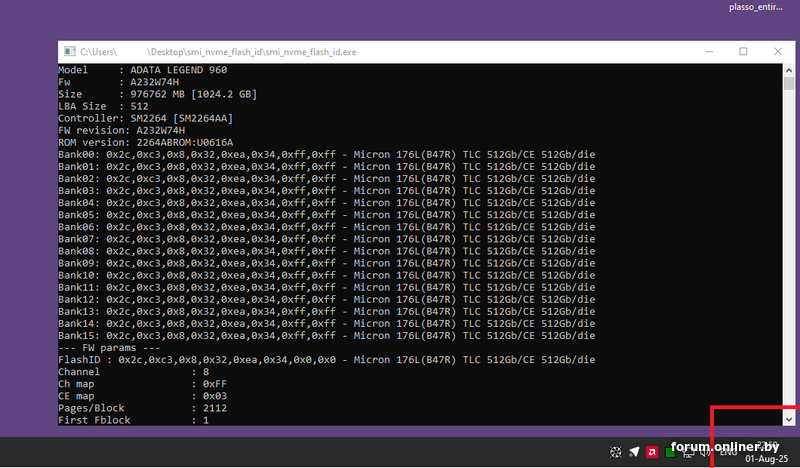Click the console vertical scrollbar thumb
The height and width of the screenshot is (468, 800).
point(789,84)
